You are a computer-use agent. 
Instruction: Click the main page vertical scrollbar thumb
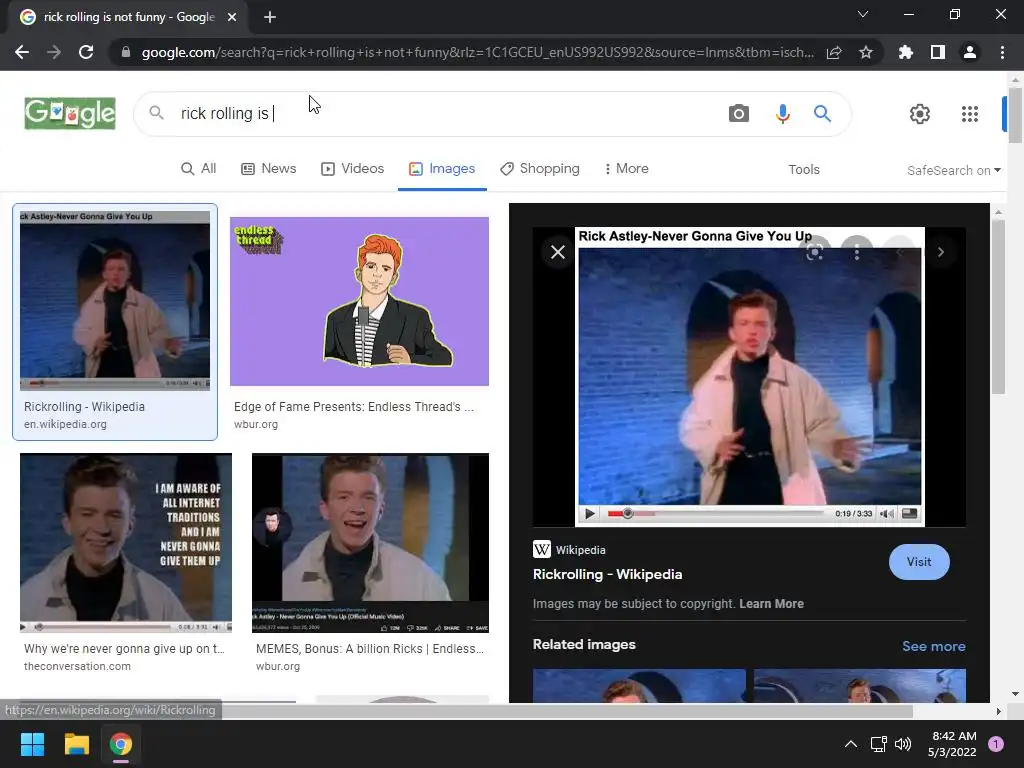point(1015,115)
